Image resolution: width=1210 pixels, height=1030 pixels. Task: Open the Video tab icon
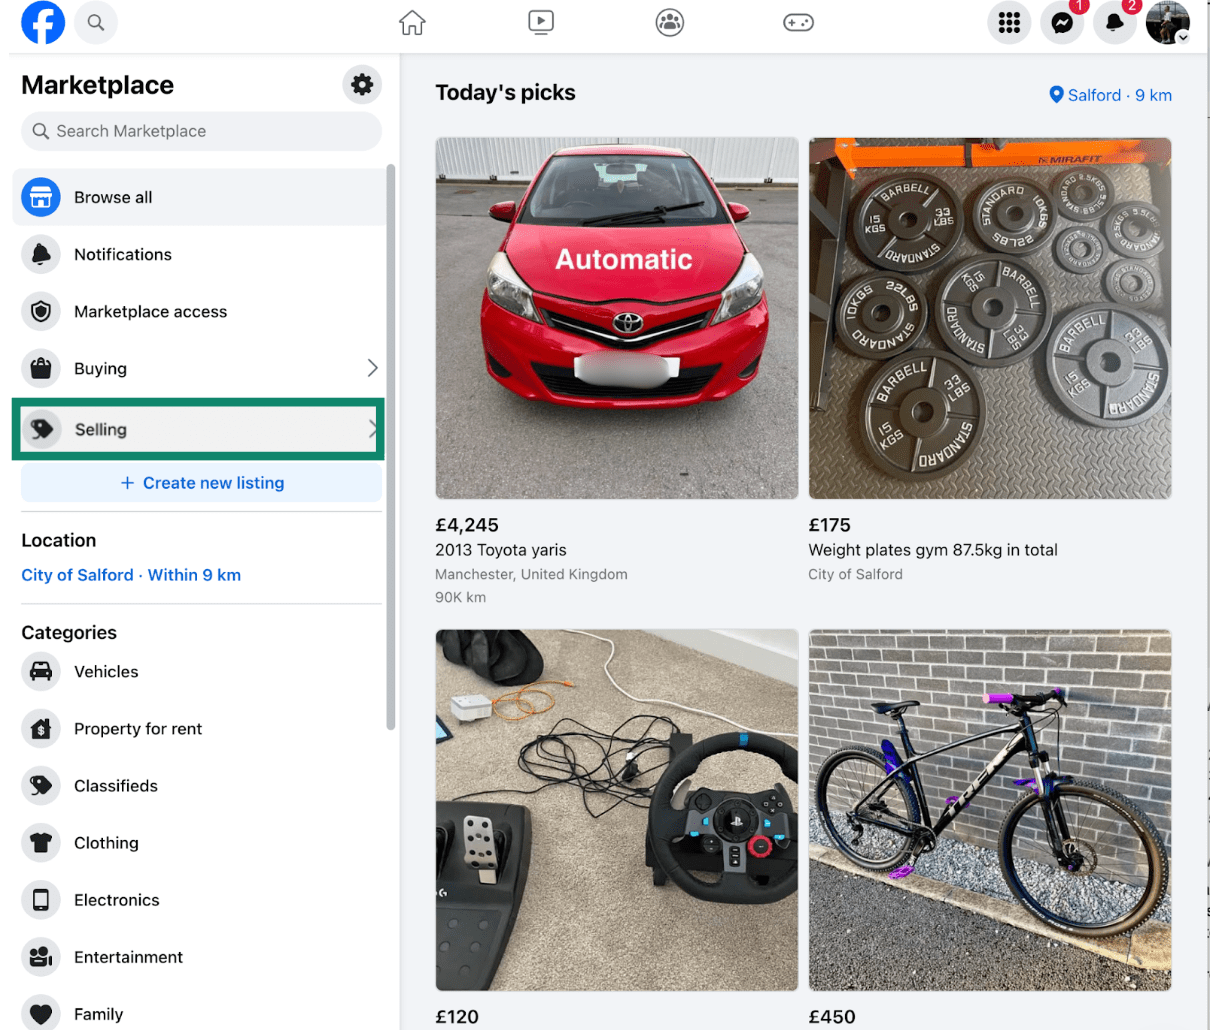tap(541, 22)
